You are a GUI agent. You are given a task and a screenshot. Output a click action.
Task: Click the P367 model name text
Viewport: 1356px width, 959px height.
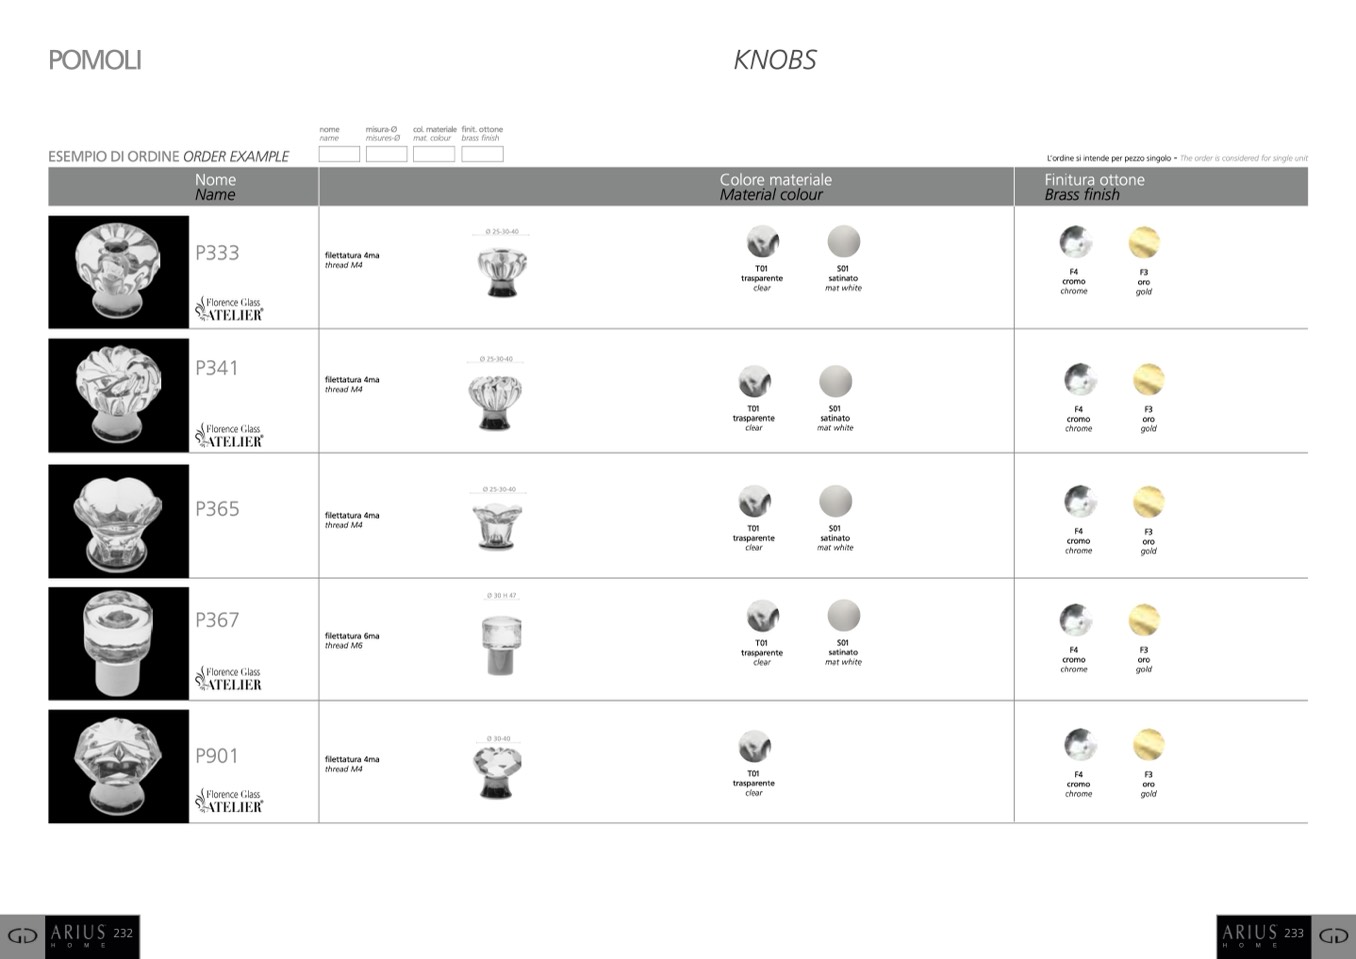click(x=217, y=620)
